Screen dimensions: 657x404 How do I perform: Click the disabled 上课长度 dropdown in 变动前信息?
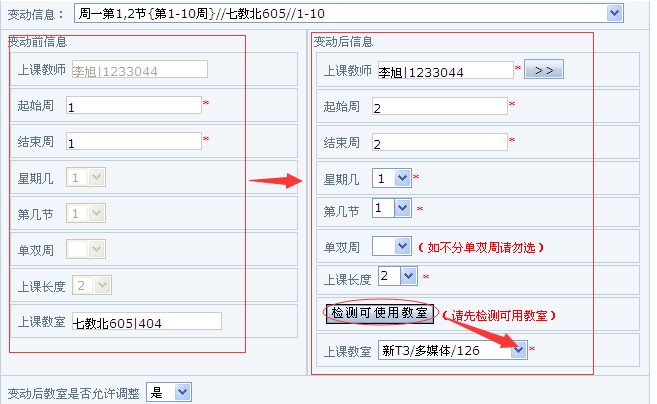(92, 285)
